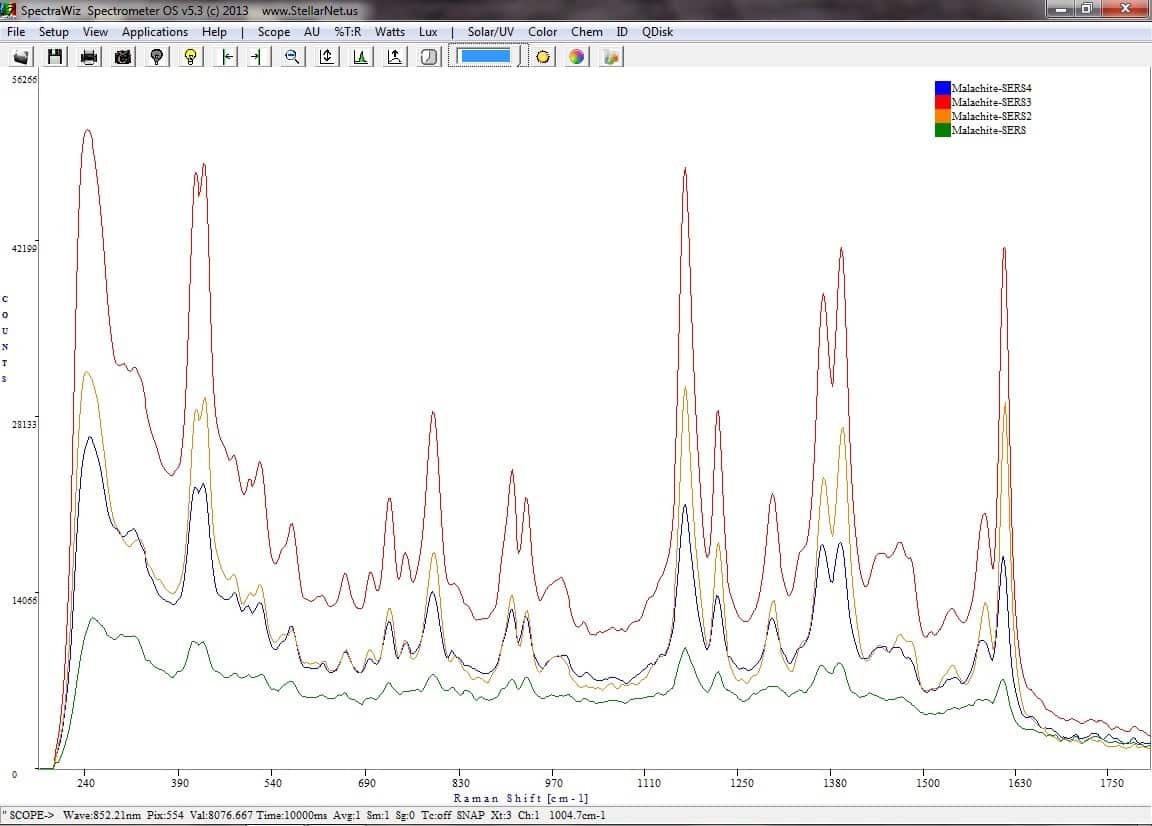
Task: Click the SpectraWiz window title text
Action: tap(190, 11)
